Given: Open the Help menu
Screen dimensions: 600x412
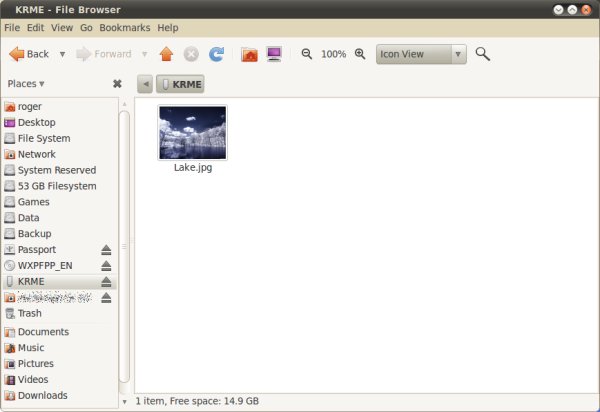Looking at the screenshot, I should (168, 28).
